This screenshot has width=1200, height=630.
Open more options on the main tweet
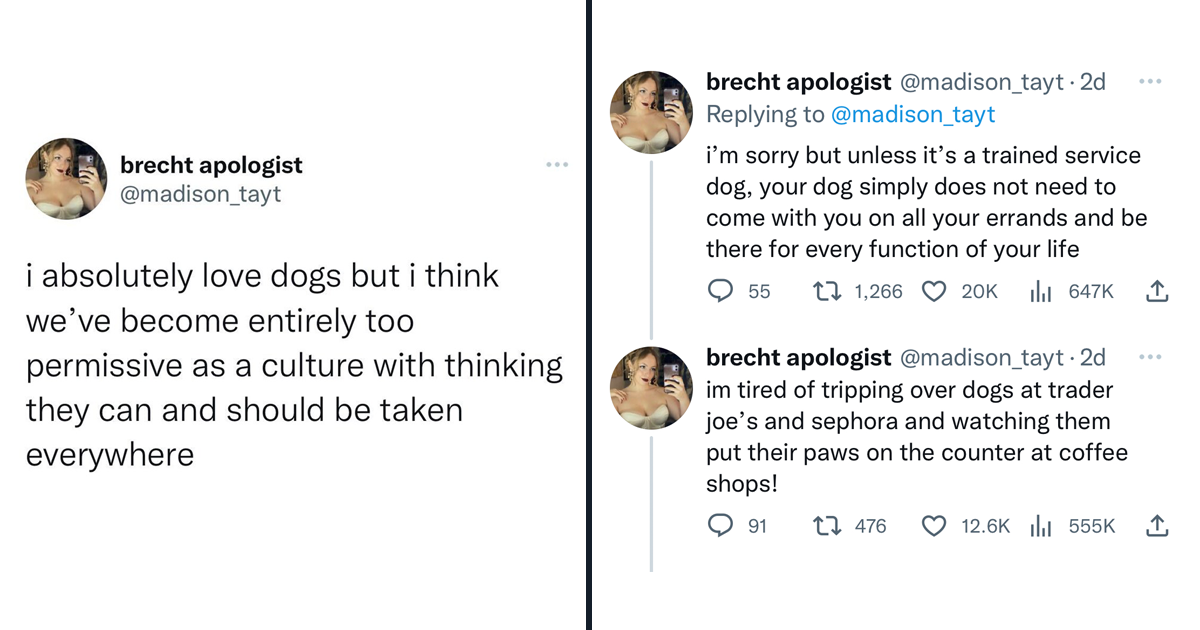coord(557,164)
